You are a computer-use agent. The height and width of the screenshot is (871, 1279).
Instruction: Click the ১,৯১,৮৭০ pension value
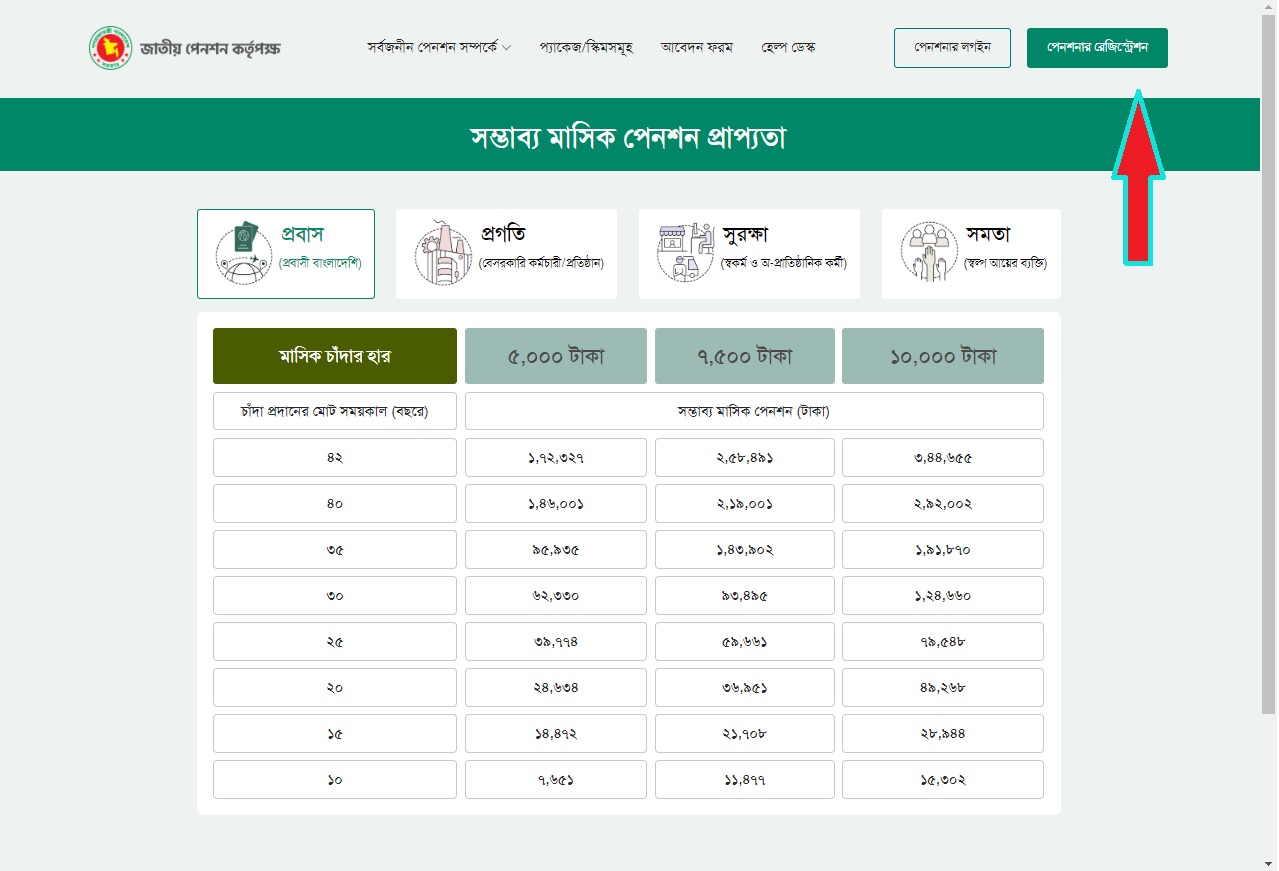point(943,549)
